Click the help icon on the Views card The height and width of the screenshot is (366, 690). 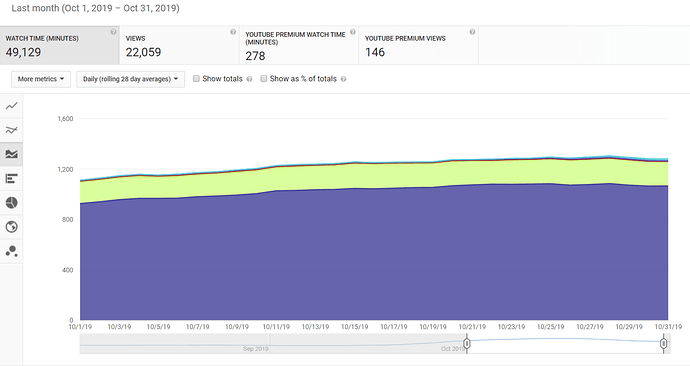click(233, 32)
